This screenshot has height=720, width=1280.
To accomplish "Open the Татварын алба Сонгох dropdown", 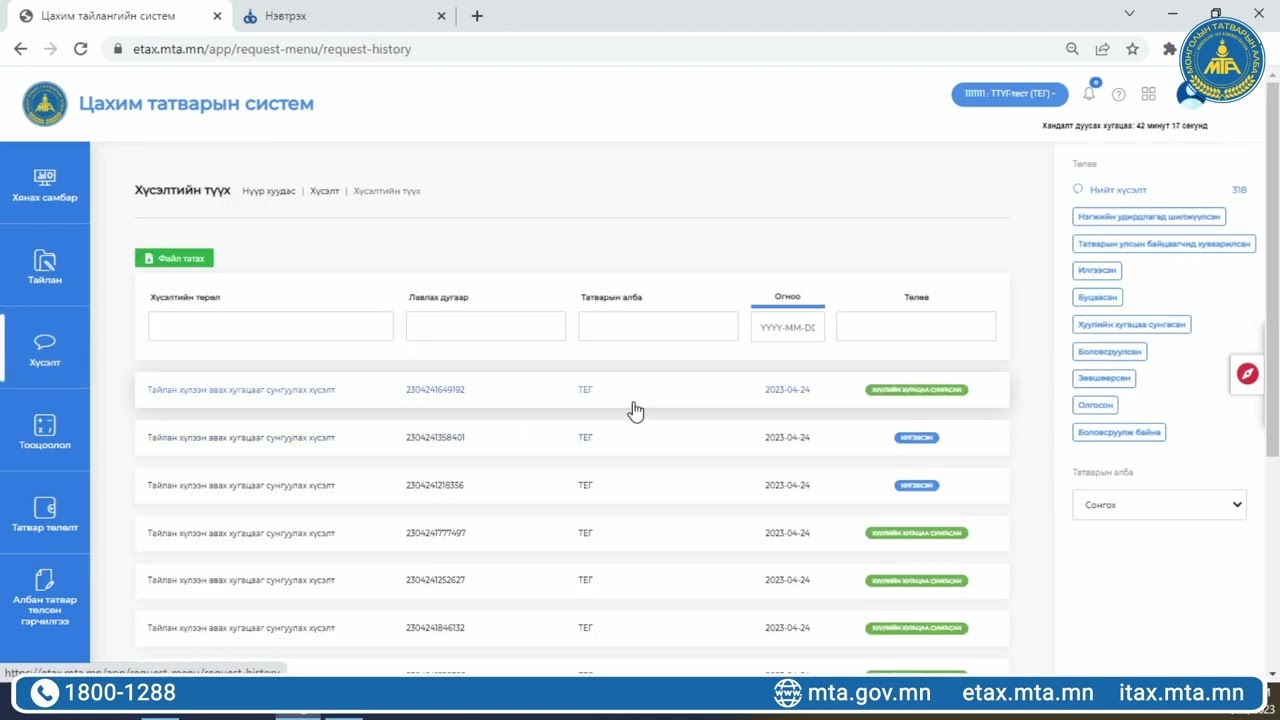I will pyautogui.click(x=1160, y=505).
